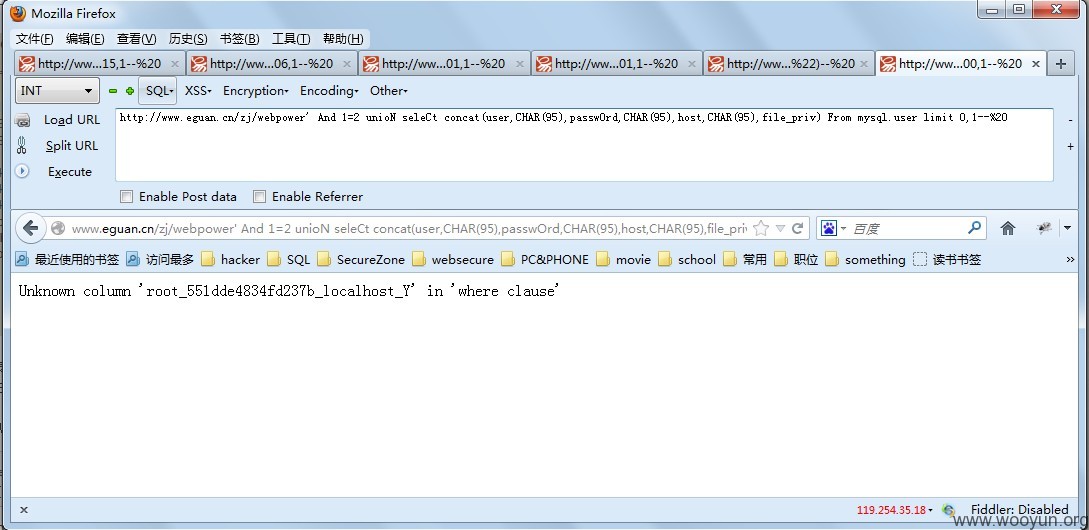This screenshot has width=1089, height=530.
Task: Click the Split URL button label
Action: 72,146
